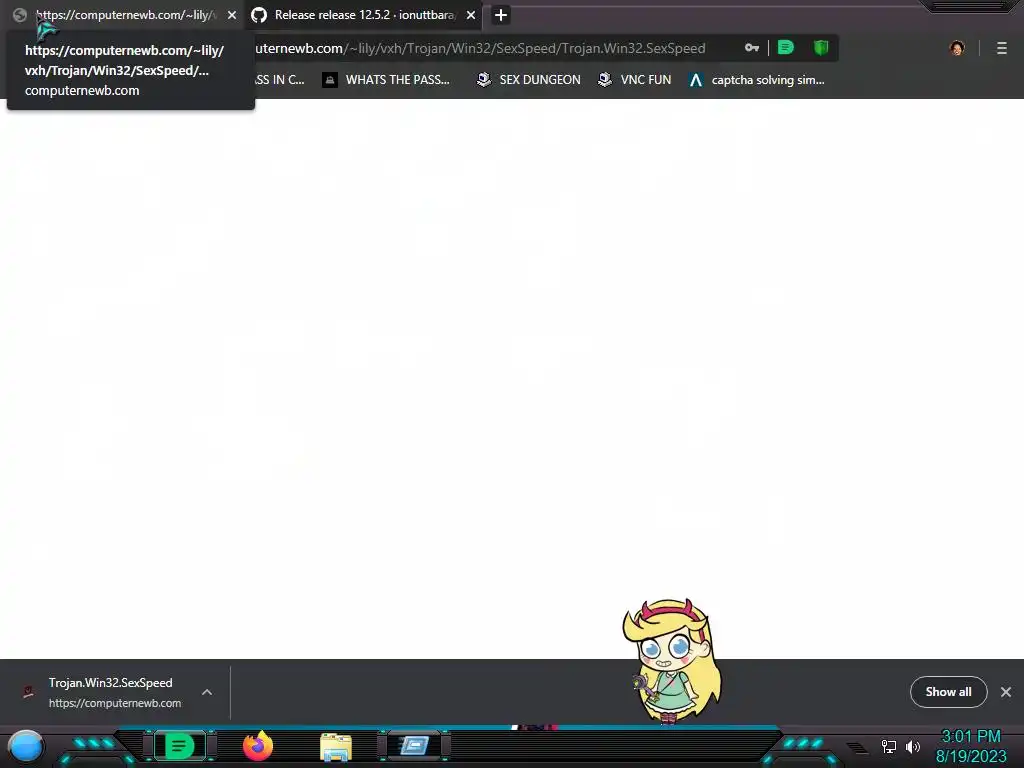Open the blue window app on taskbar

tap(414, 746)
